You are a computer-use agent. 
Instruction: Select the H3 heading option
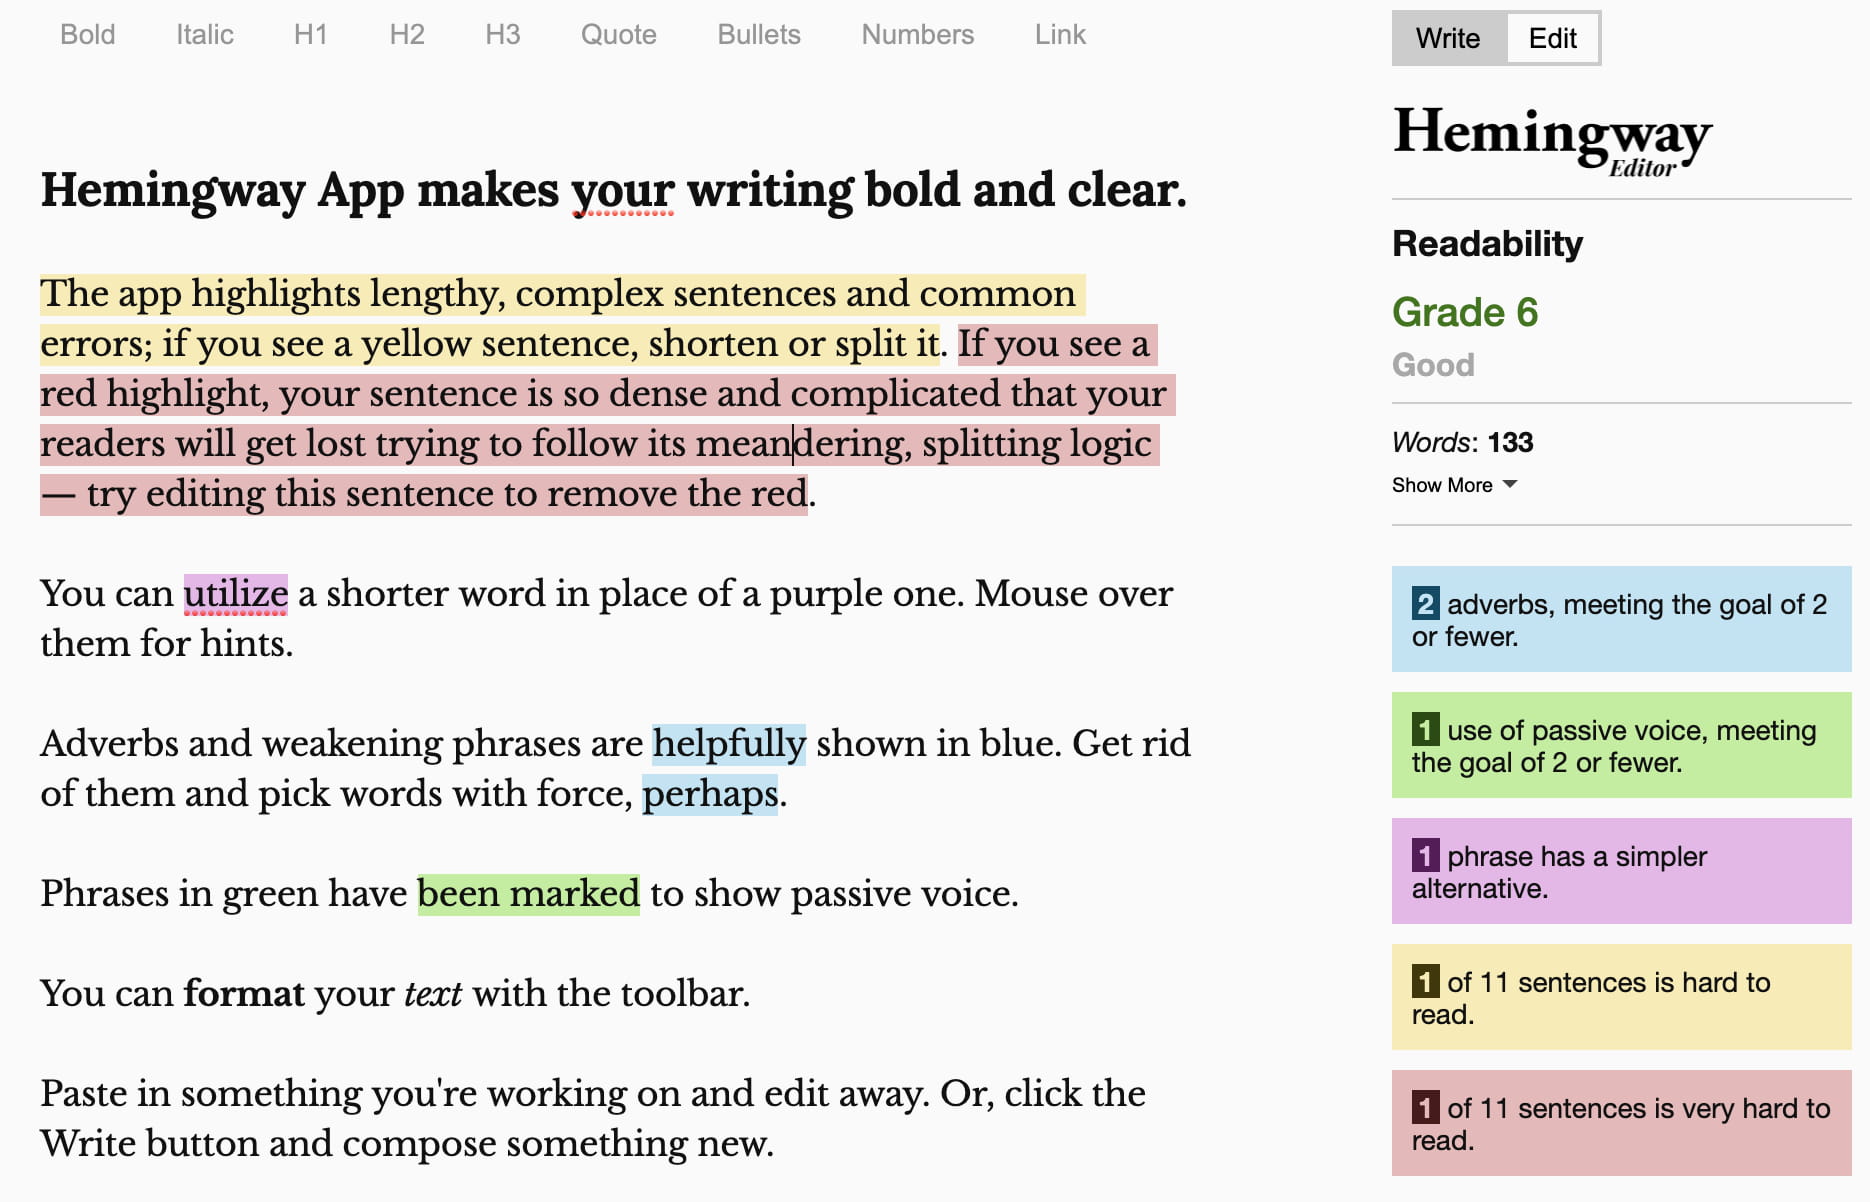pyautogui.click(x=503, y=34)
